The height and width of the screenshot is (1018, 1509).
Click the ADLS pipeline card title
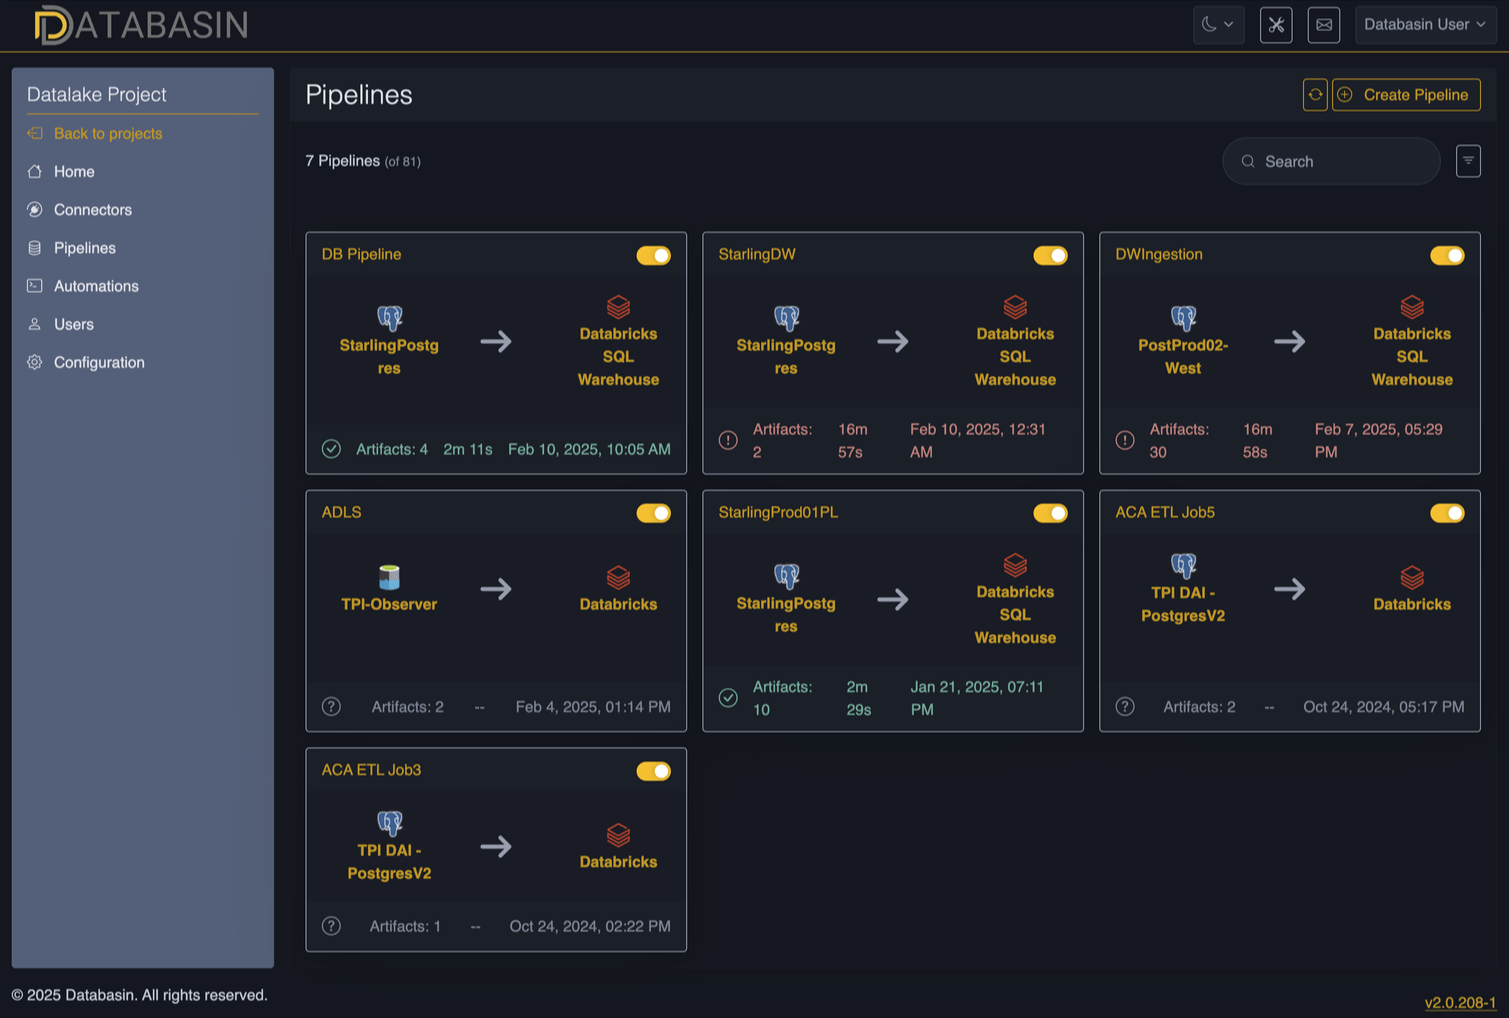coord(341,512)
